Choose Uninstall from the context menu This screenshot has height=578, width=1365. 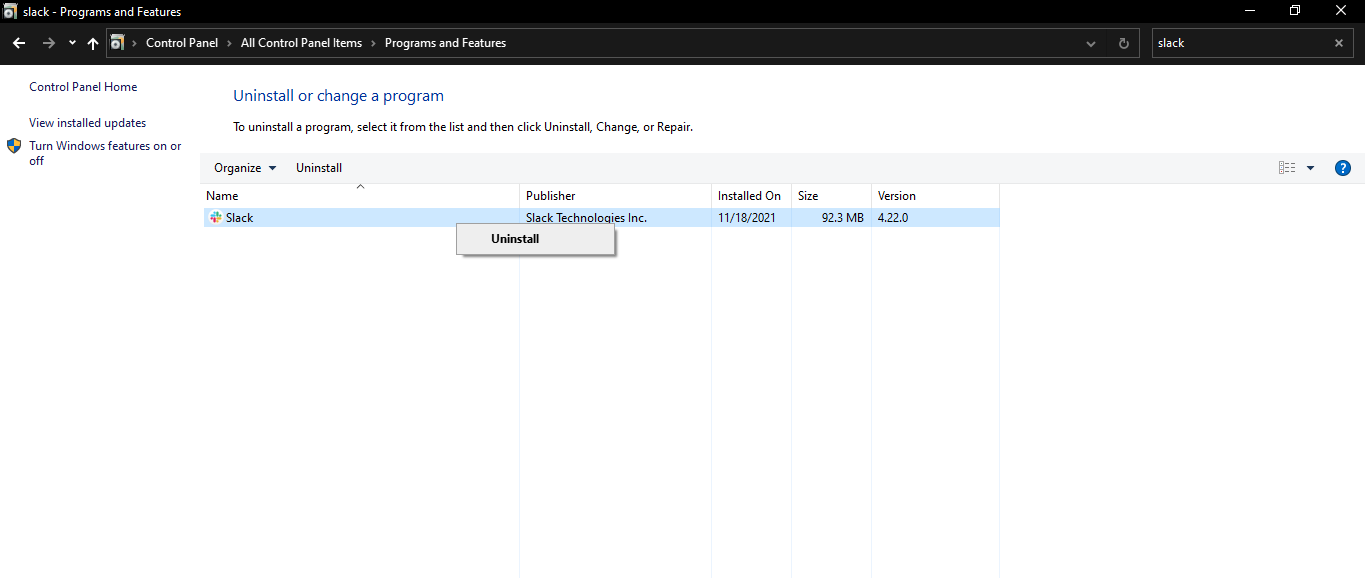click(x=515, y=239)
